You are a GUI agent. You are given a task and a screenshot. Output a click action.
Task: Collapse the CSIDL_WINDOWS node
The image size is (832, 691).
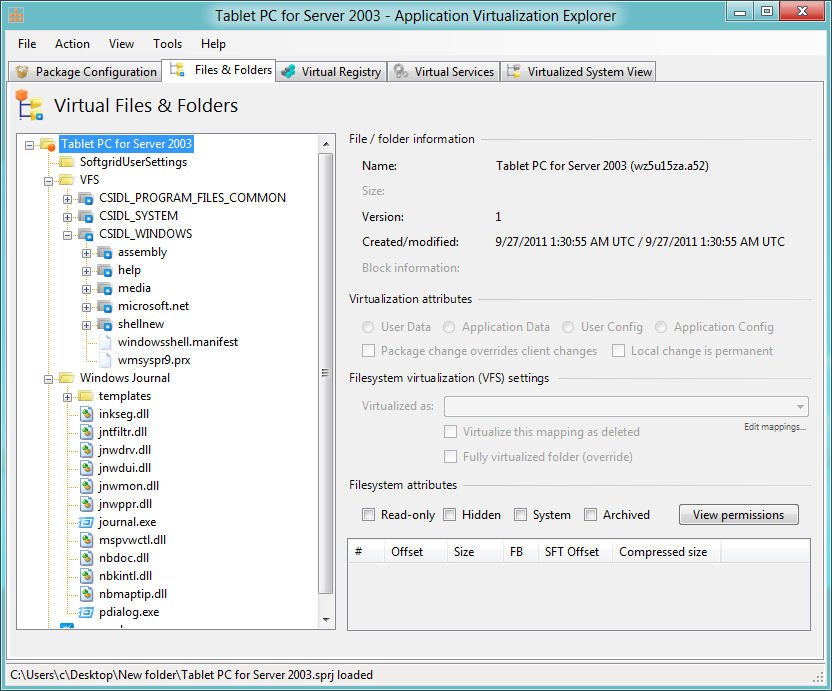pos(67,235)
